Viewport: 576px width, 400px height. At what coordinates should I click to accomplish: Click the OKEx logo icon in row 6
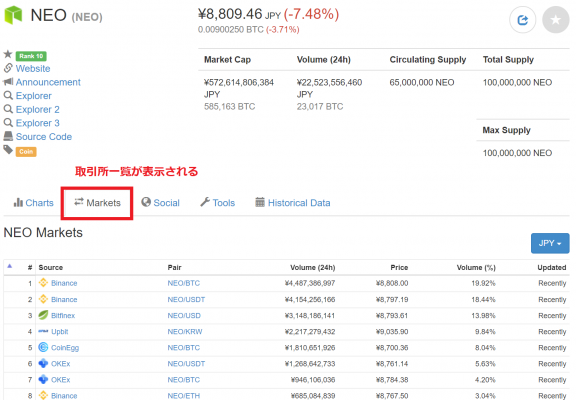[43, 363]
